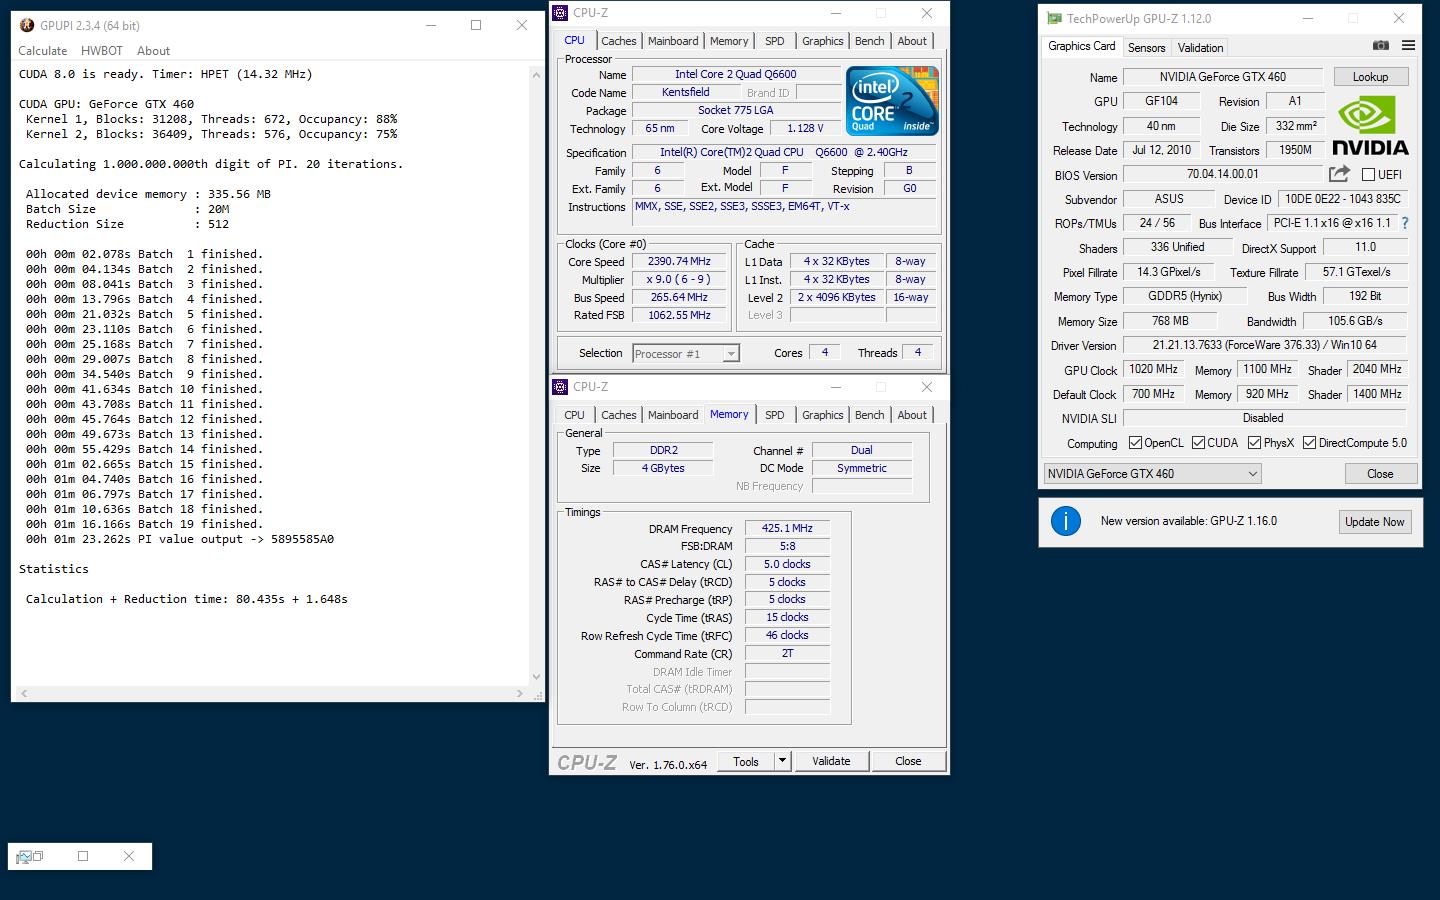Screen dimensions: 1440x900
Task: Open the Tools dropdown arrow in CPU-Z
Action: pos(782,761)
